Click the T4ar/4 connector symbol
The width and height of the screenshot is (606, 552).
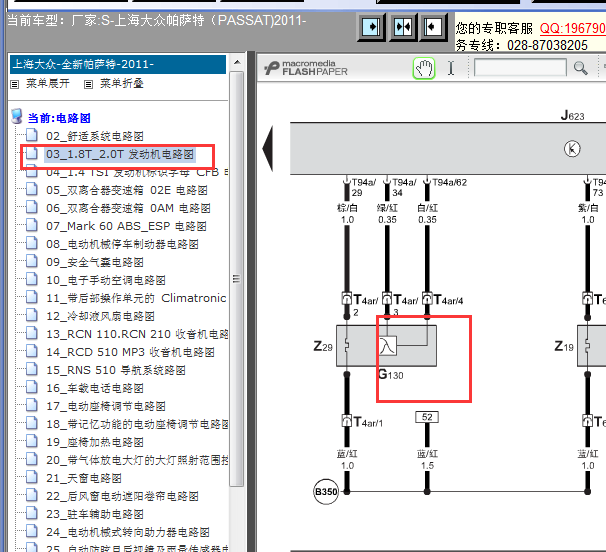pos(427,298)
